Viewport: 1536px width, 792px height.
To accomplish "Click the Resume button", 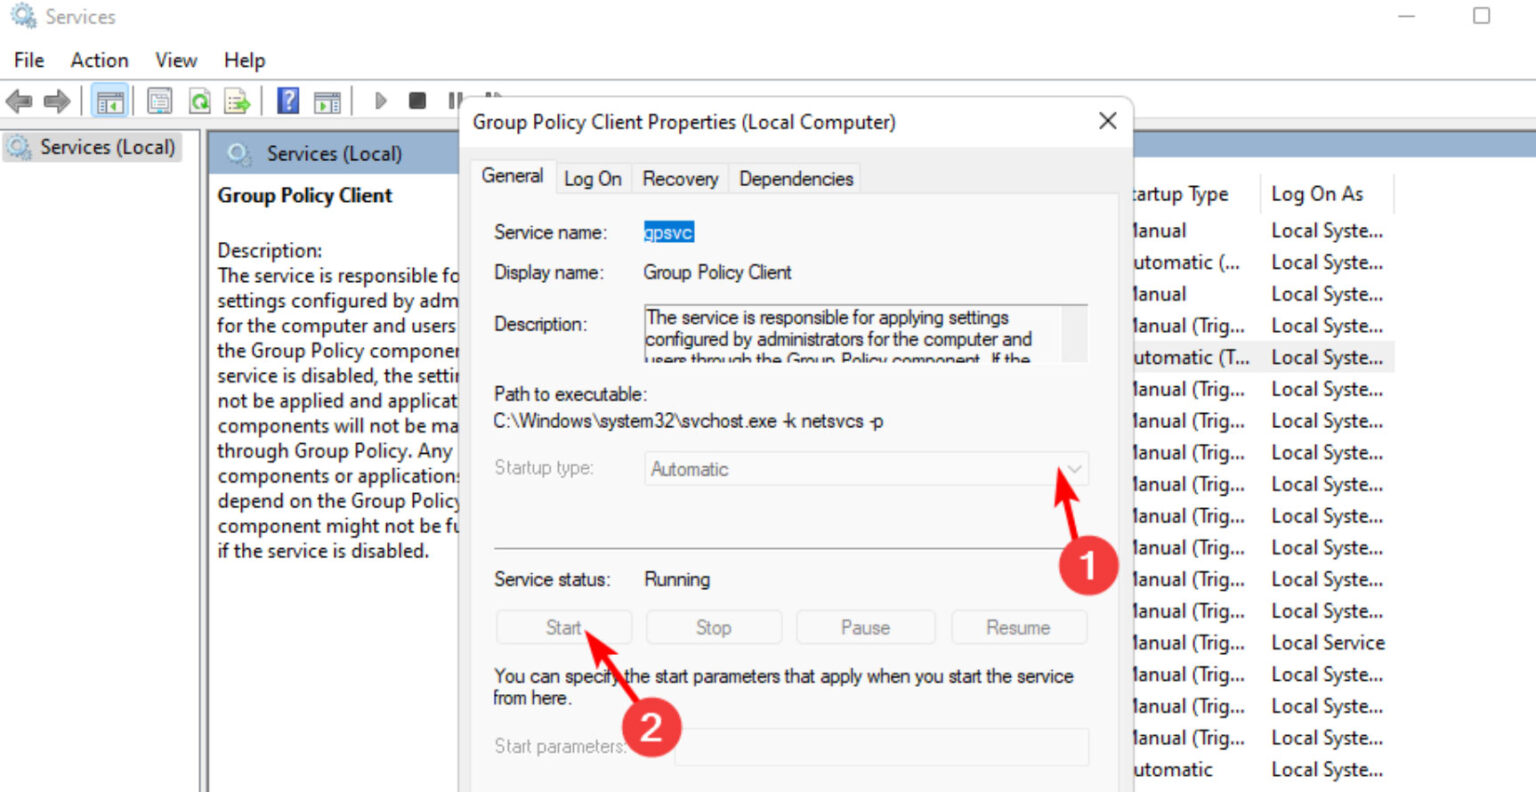I will (x=1019, y=627).
